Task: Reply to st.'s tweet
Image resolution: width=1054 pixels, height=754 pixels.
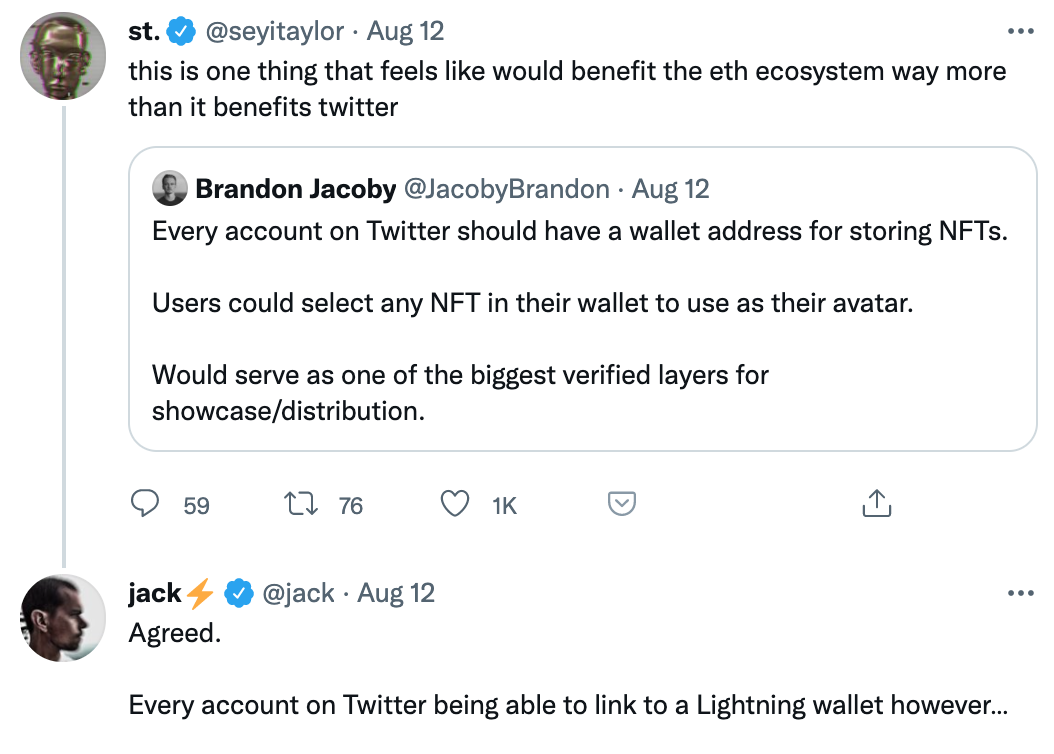Action: tap(146, 503)
